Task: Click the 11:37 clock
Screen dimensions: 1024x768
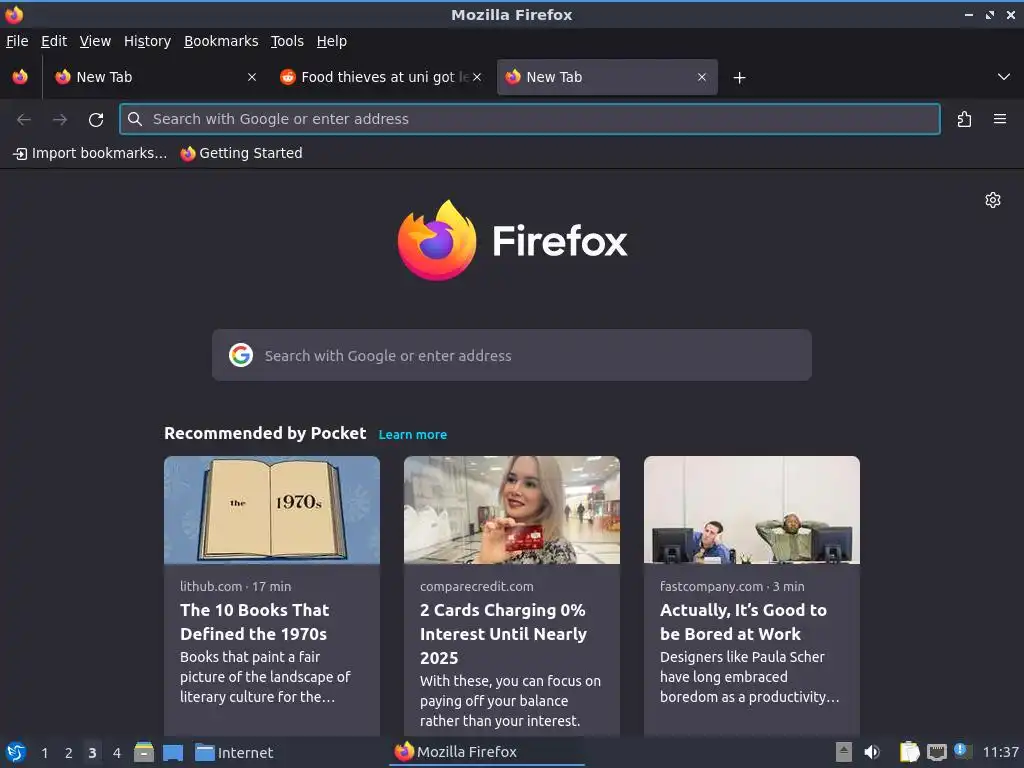Action: coord(1000,752)
